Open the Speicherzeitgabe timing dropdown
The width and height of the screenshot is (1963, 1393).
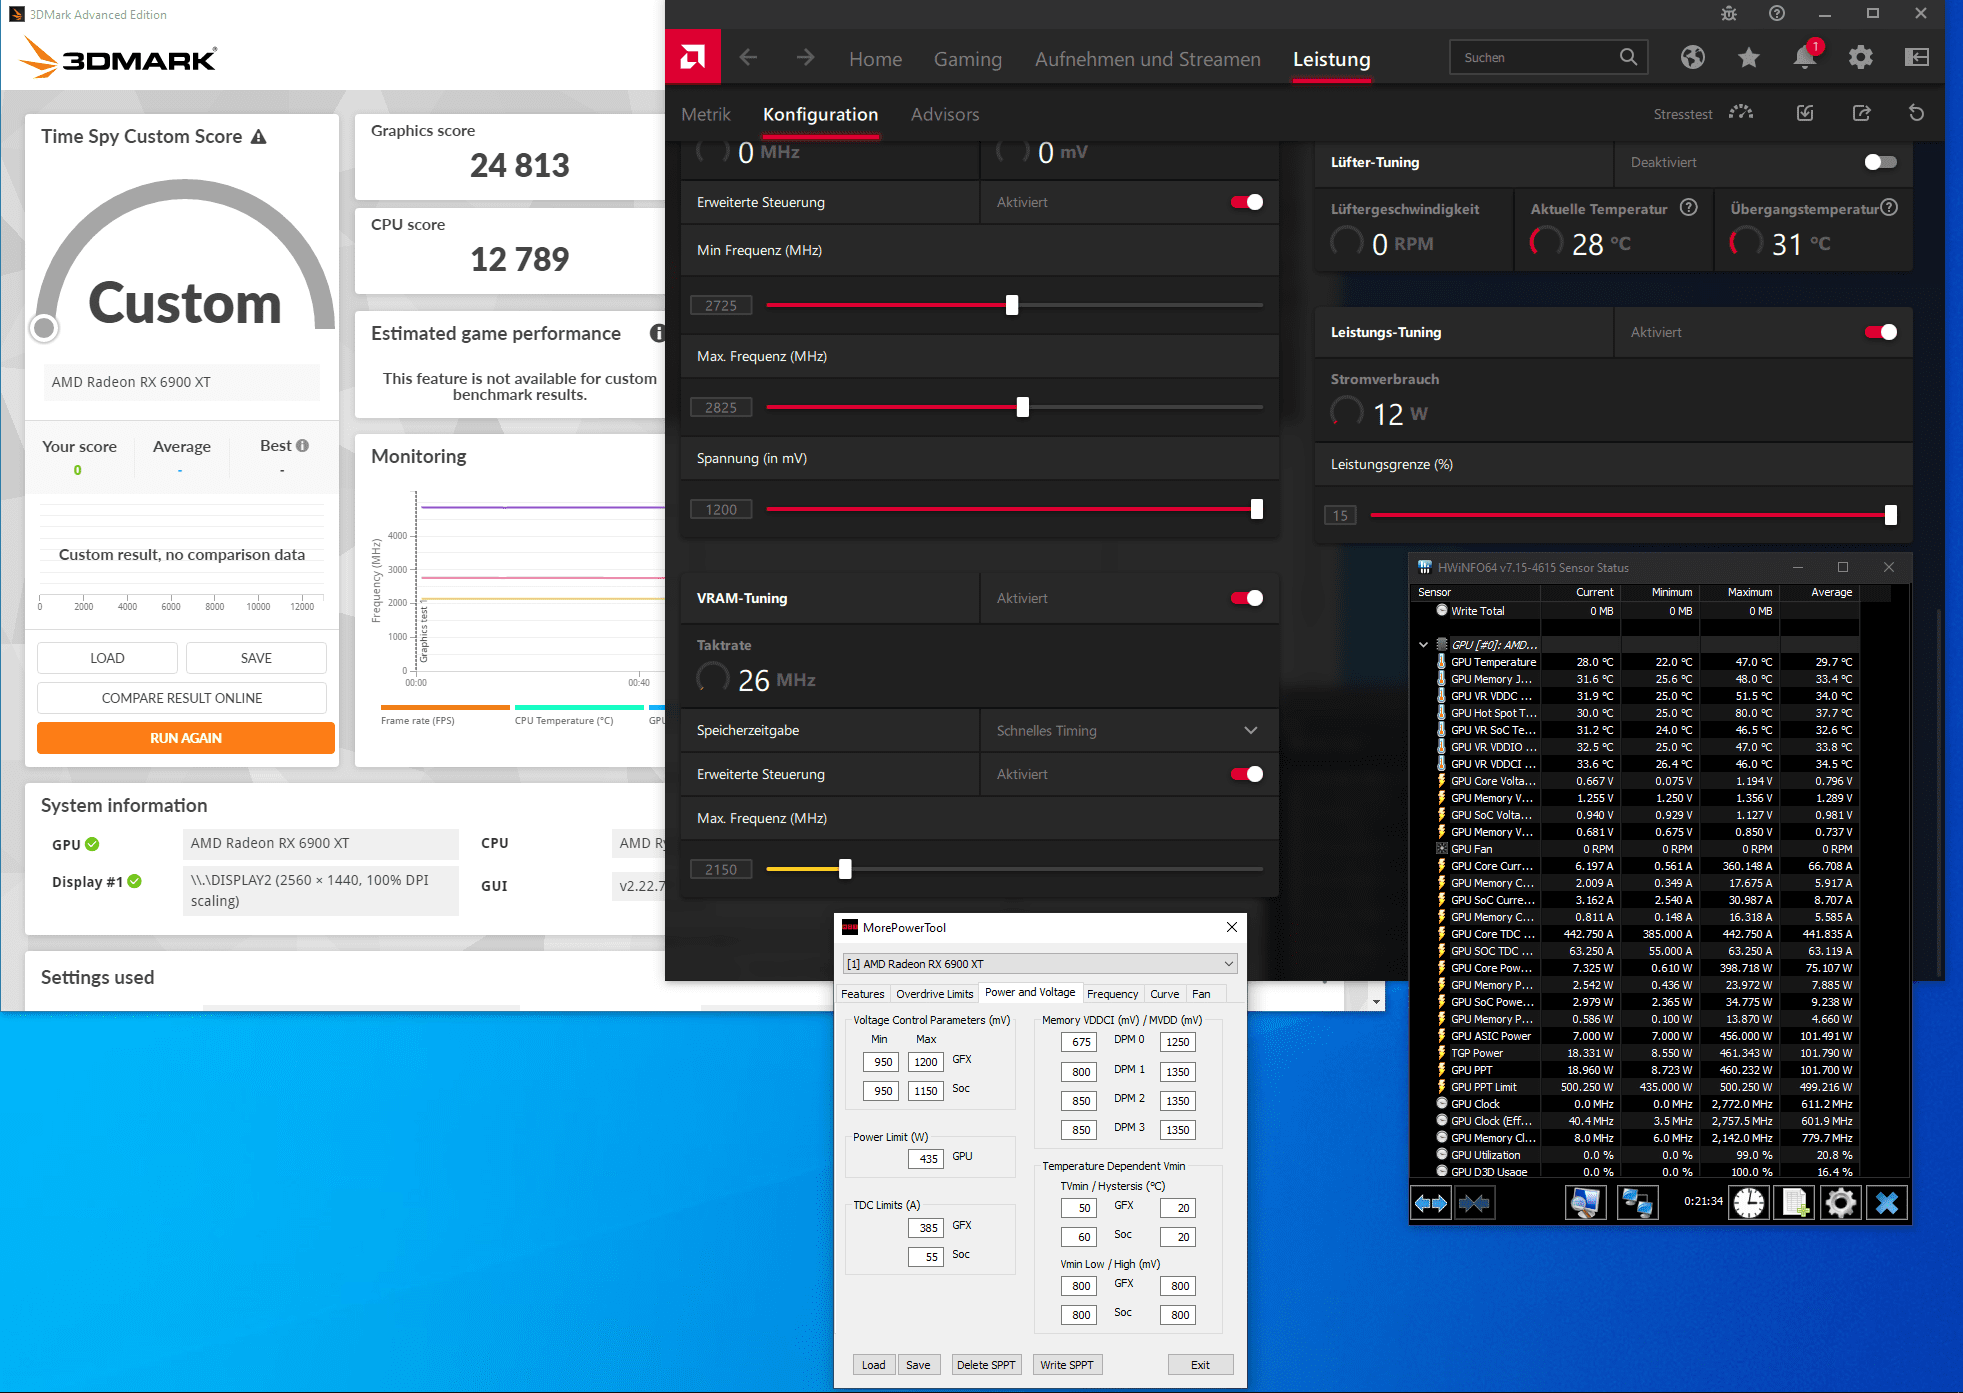(x=1250, y=731)
